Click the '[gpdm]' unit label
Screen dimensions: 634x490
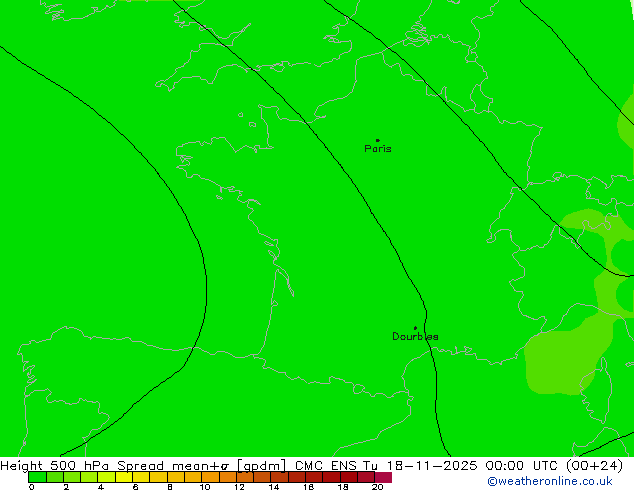click(x=262, y=466)
